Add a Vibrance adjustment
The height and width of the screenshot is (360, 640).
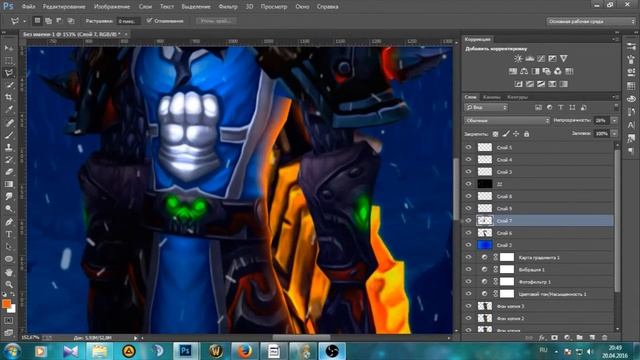pos(564,59)
